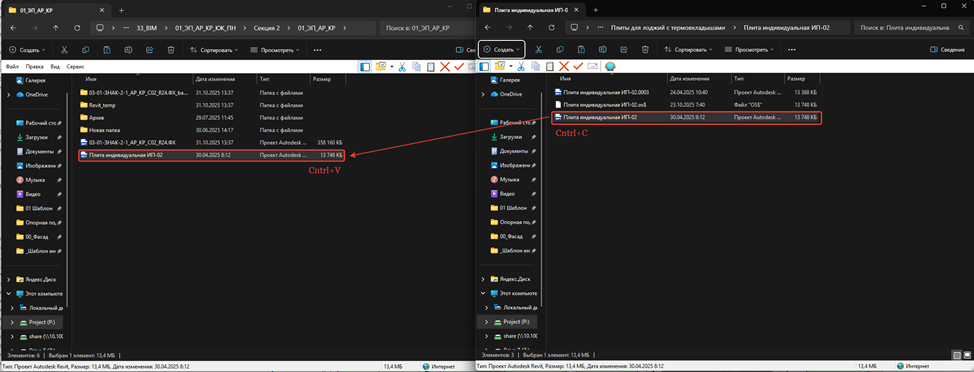Copy icon in left window's dark command bar
The height and width of the screenshot is (372, 974).
86,50
